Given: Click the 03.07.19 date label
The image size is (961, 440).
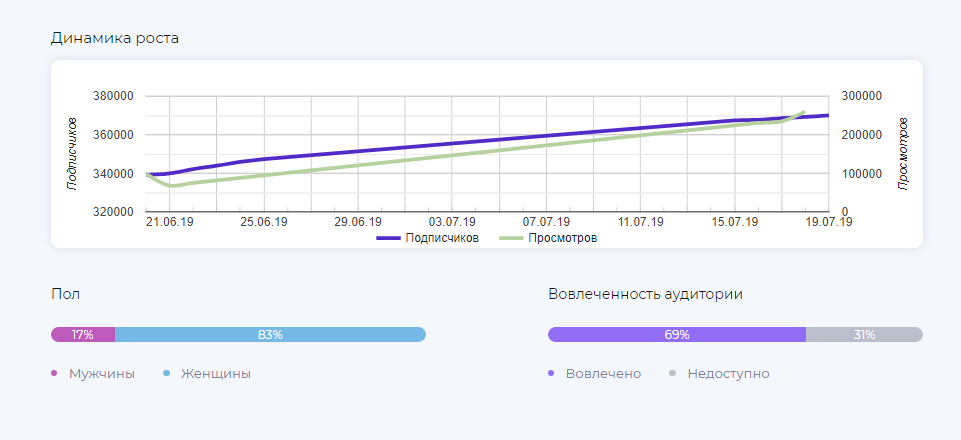Looking at the screenshot, I should [x=452, y=222].
